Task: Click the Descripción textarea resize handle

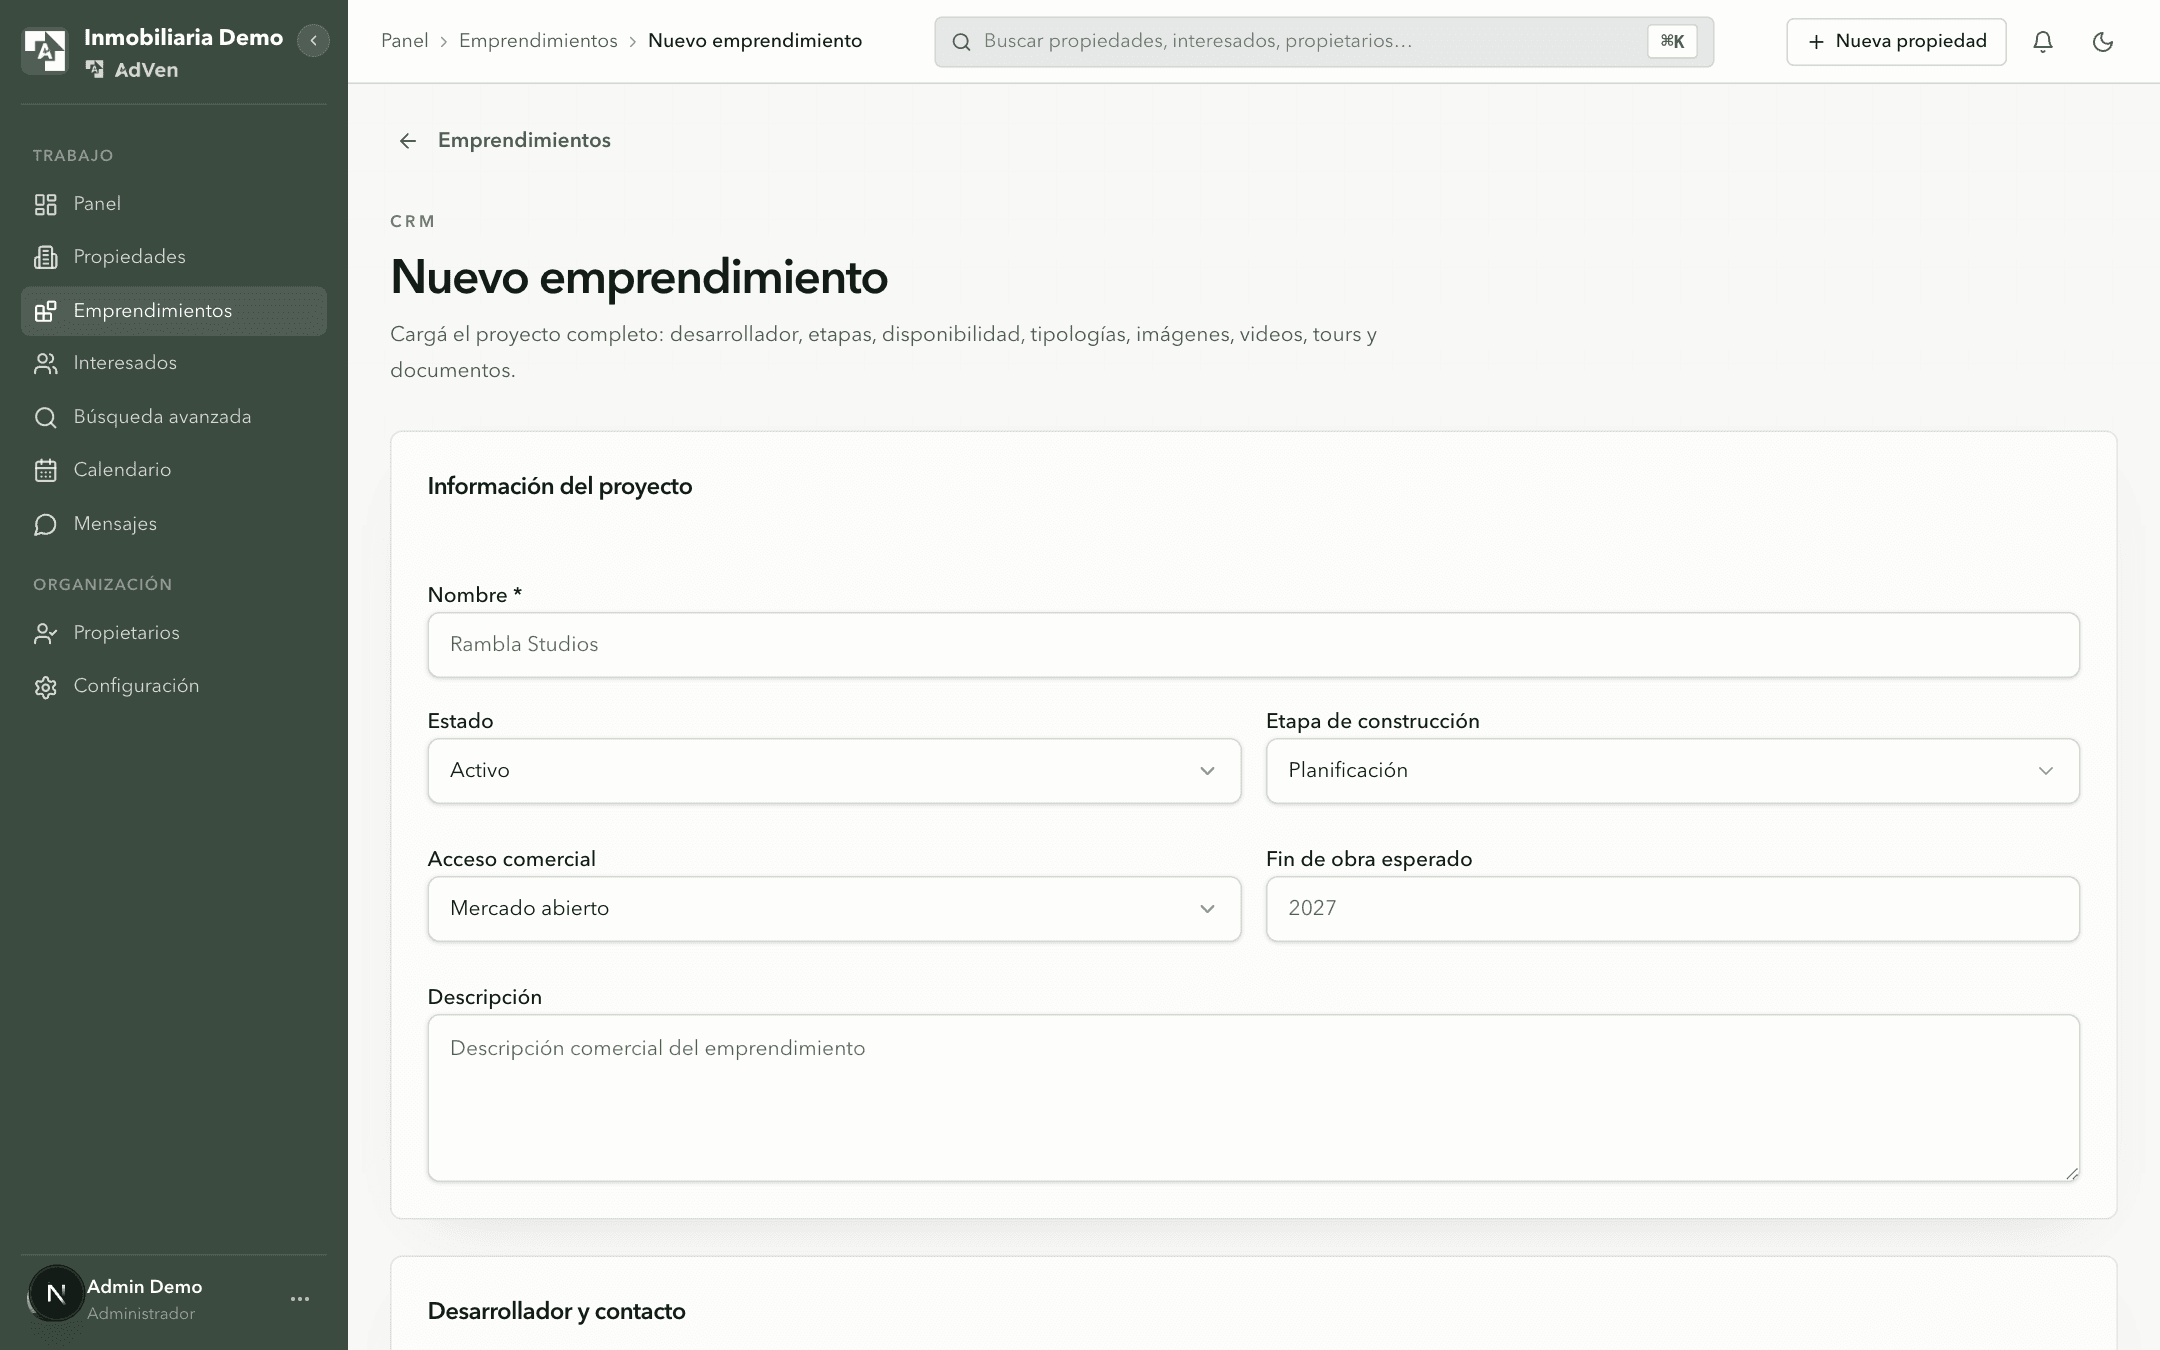Action: (2072, 1173)
